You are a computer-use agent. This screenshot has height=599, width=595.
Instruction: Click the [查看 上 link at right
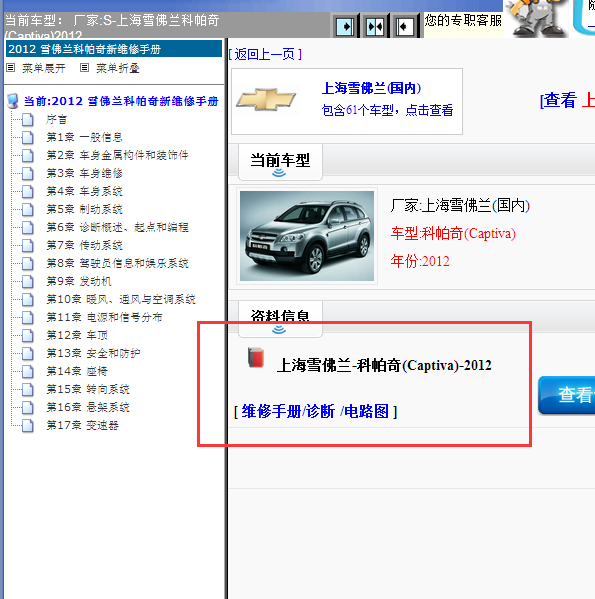[568, 100]
